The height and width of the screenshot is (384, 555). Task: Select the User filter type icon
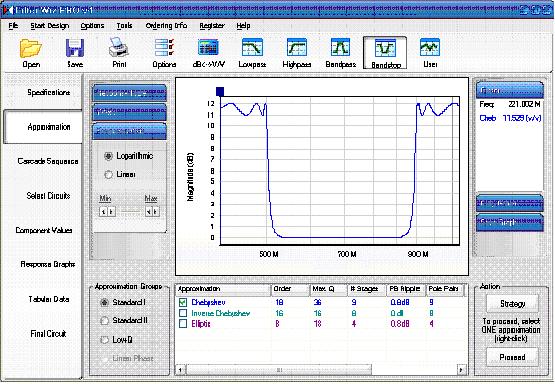430,53
